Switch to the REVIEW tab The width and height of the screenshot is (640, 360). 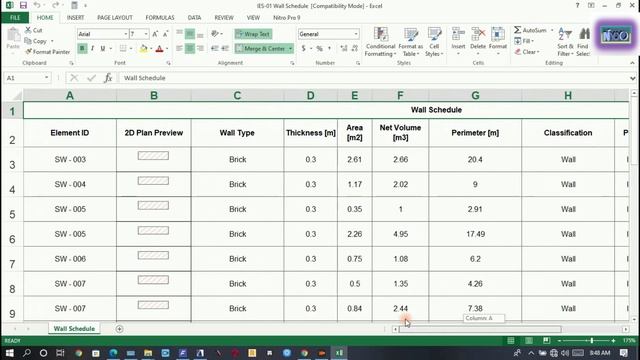(224, 18)
